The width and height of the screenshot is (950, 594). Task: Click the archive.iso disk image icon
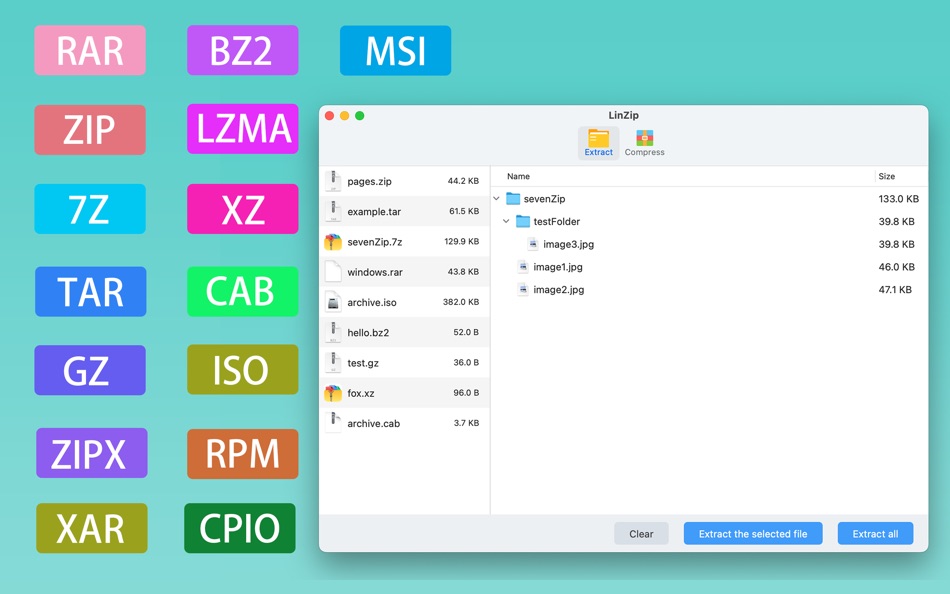333,302
